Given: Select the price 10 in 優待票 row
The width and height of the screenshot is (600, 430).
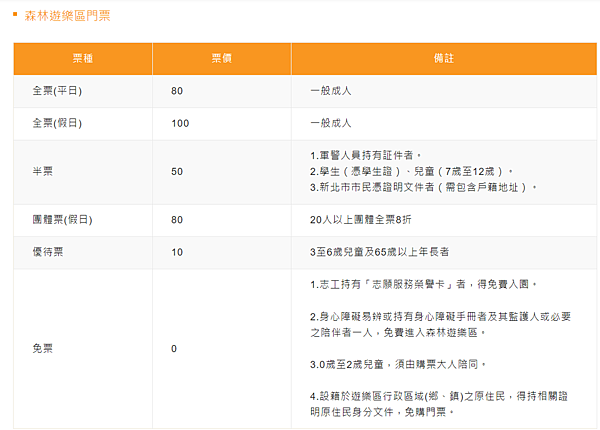Looking at the screenshot, I should pos(177,252).
